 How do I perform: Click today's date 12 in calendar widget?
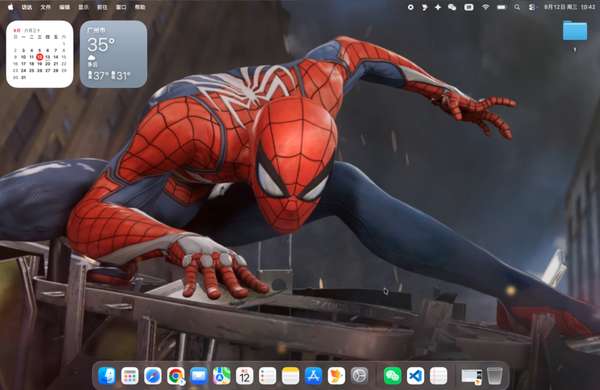tap(39, 57)
